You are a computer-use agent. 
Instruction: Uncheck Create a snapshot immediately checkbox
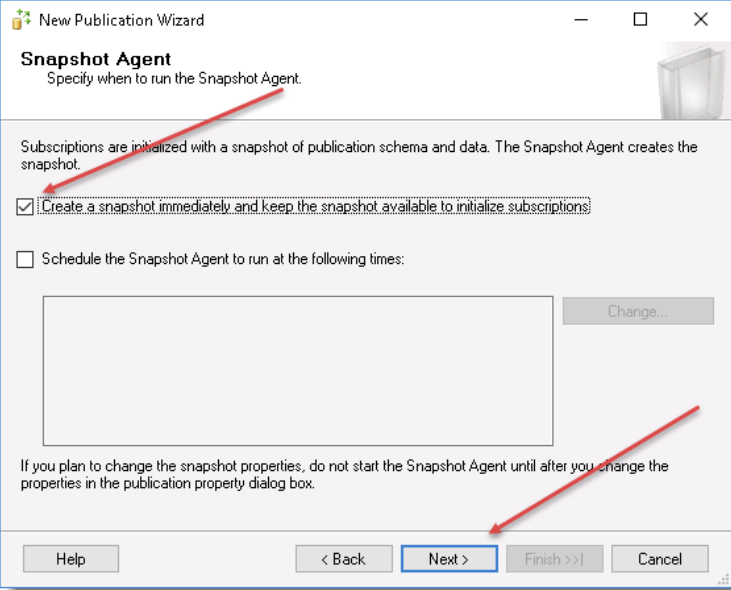point(25,206)
